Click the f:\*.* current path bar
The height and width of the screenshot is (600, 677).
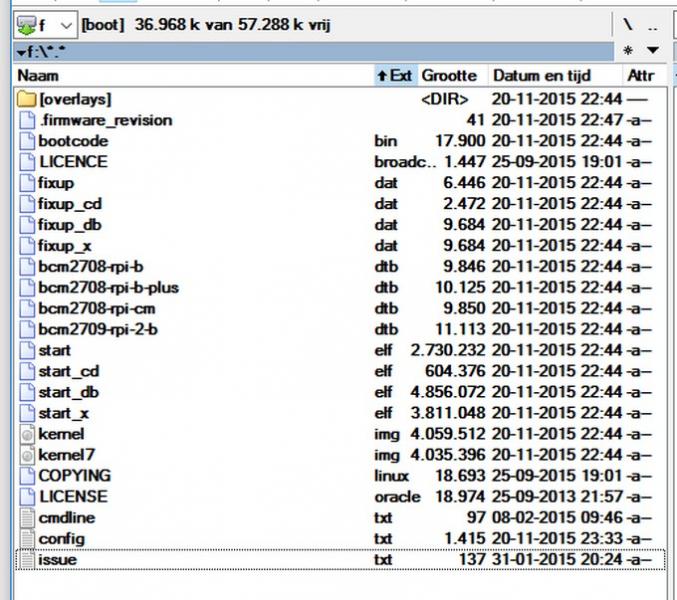300,50
